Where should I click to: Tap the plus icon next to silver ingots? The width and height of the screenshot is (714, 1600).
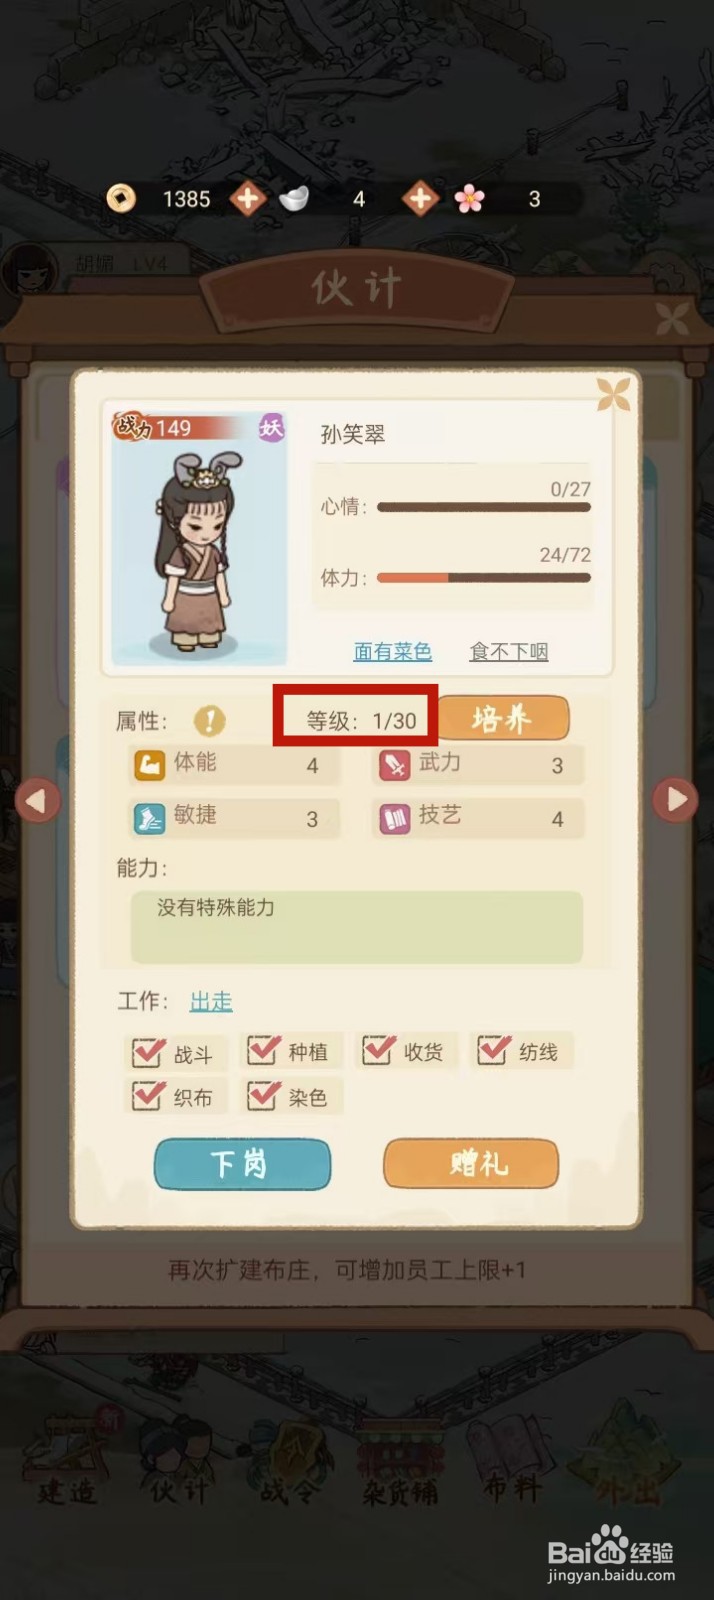420,198
